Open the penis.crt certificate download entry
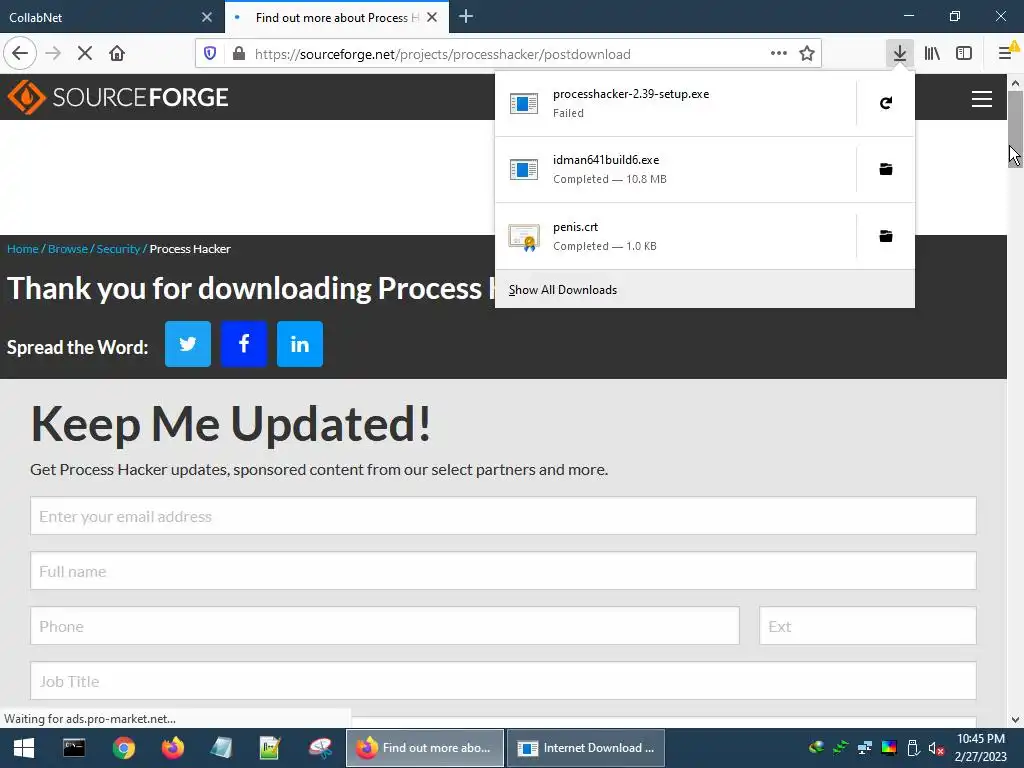Screen dimensions: 1024x768 pos(675,236)
